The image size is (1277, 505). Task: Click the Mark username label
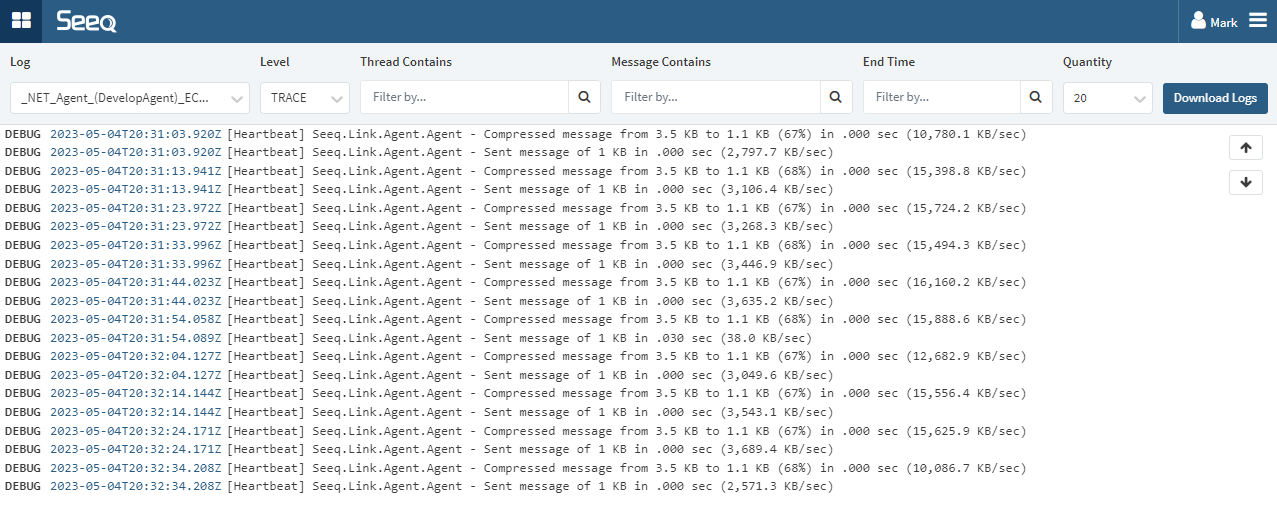coord(1224,22)
